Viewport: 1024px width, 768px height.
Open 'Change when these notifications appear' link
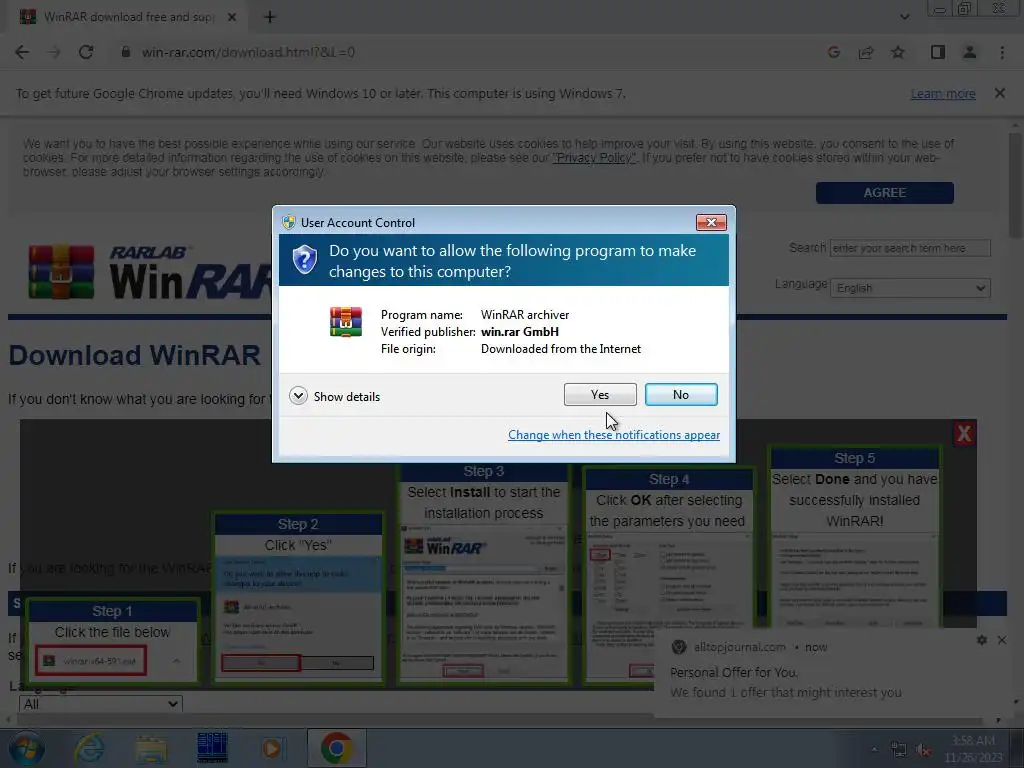(x=614, y=435)
